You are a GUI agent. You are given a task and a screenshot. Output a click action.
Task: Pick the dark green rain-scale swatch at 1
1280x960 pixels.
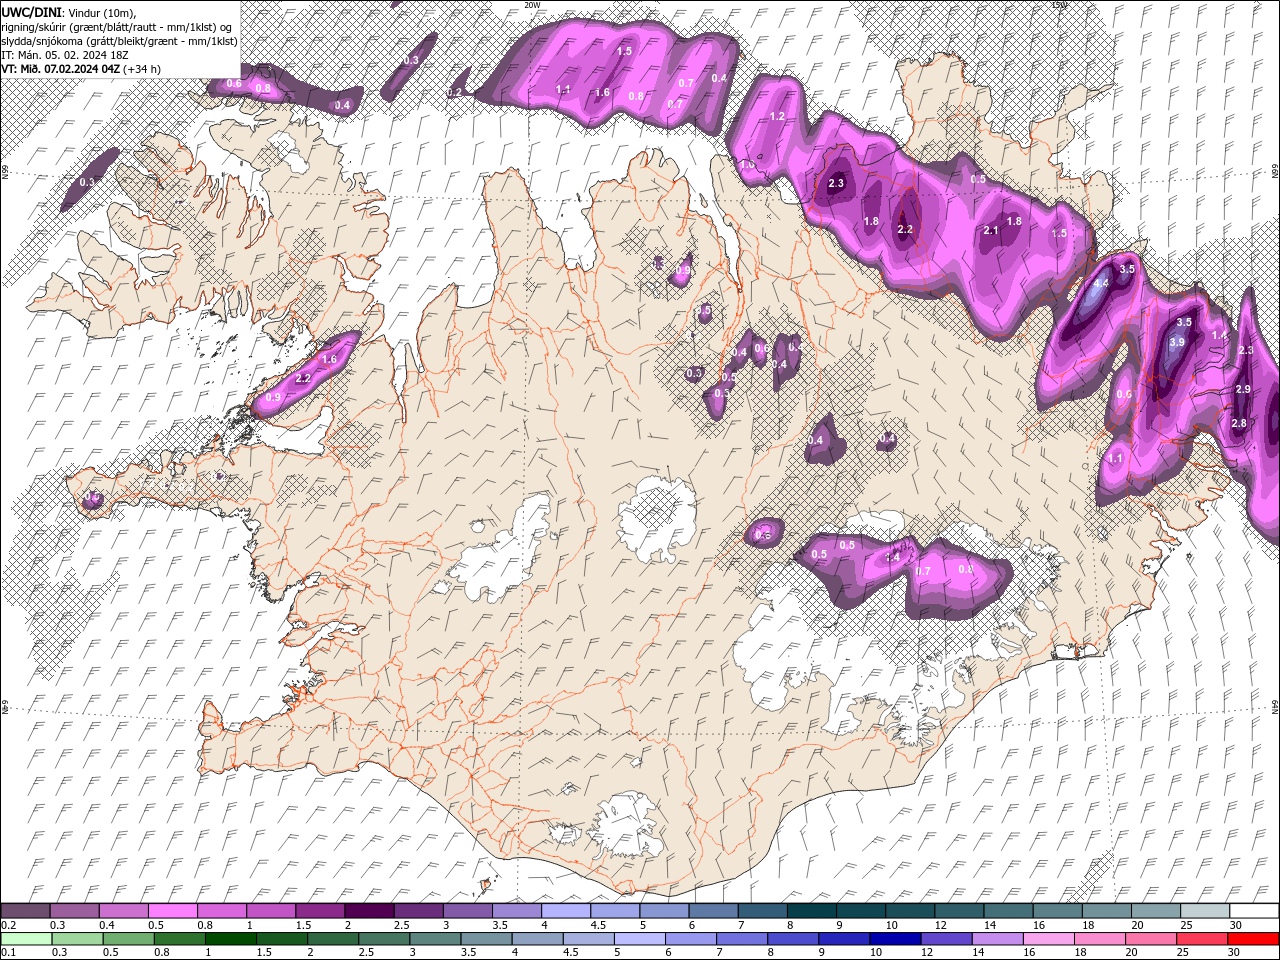point(230,939)
